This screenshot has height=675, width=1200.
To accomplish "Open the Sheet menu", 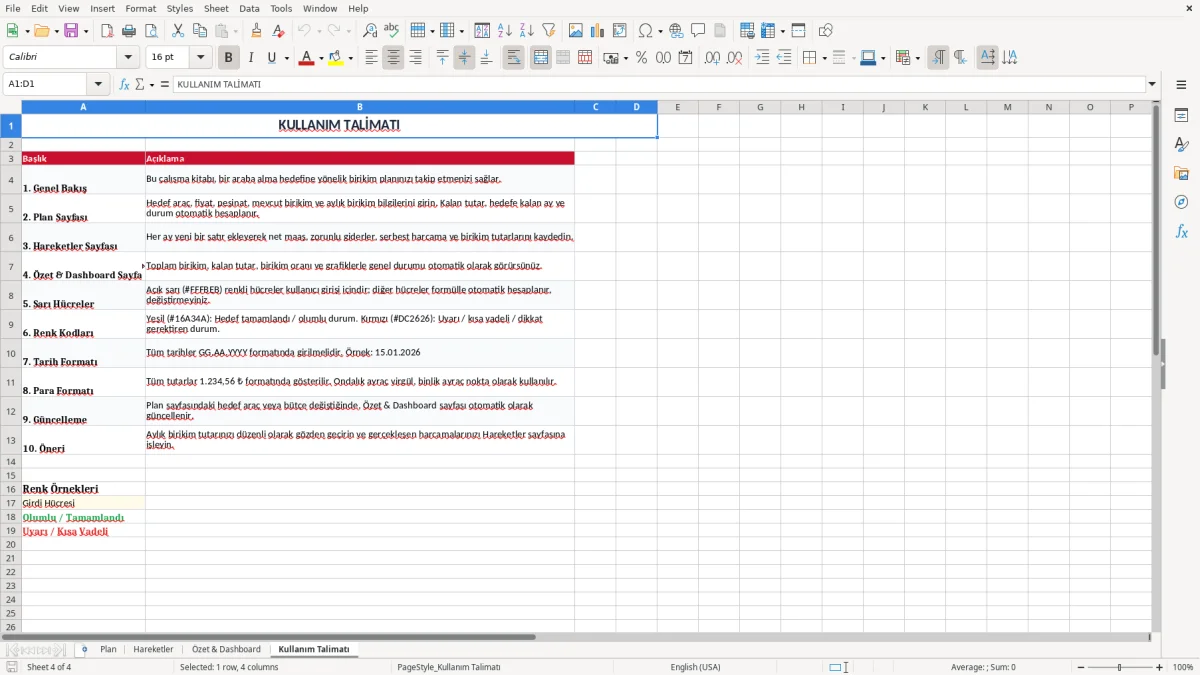I will 216,8.
